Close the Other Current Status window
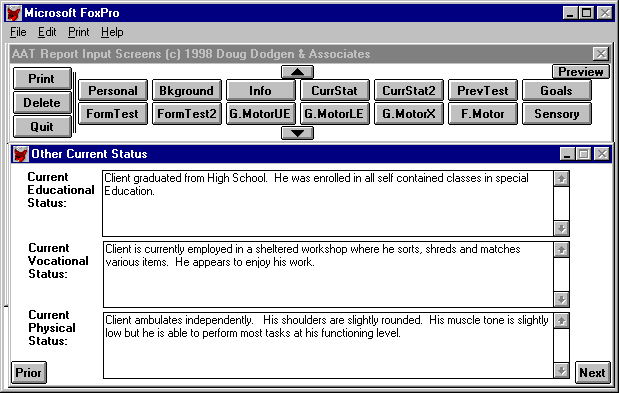The image size is (619, 393). 602,154
